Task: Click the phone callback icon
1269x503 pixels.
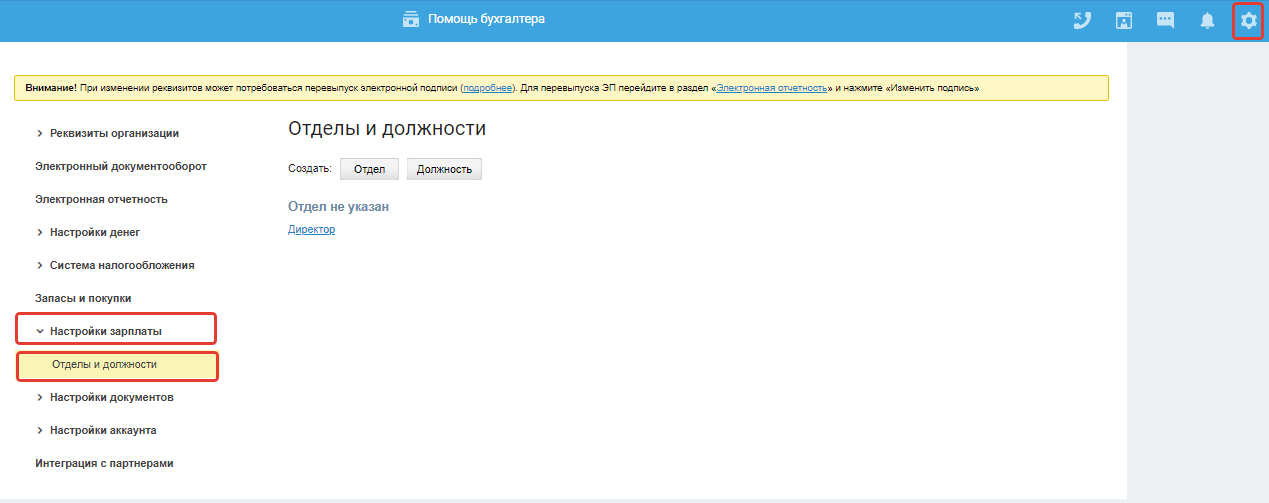Action: [1082, 20]
